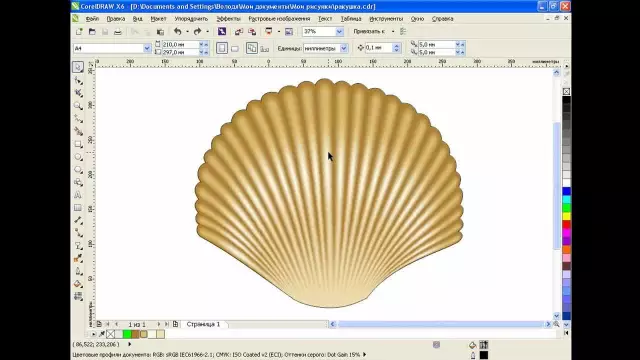This screenshot has width=640, height=360.
Task: Open file using the folder icon
Action: tap(92, 31)
